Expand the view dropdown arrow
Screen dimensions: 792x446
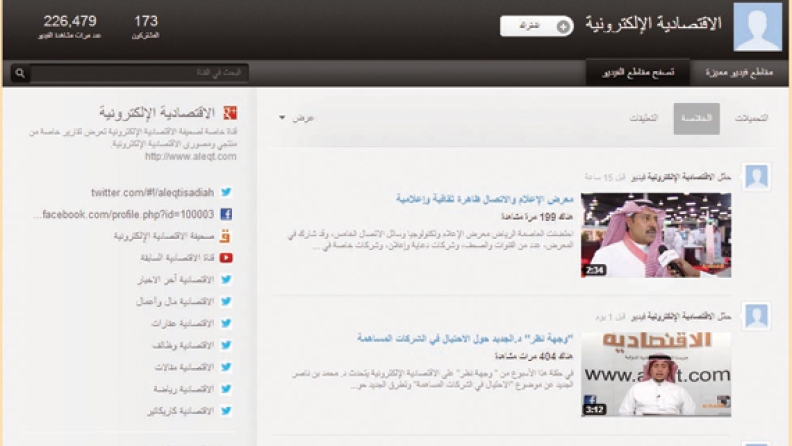click(x=282, y=118)
